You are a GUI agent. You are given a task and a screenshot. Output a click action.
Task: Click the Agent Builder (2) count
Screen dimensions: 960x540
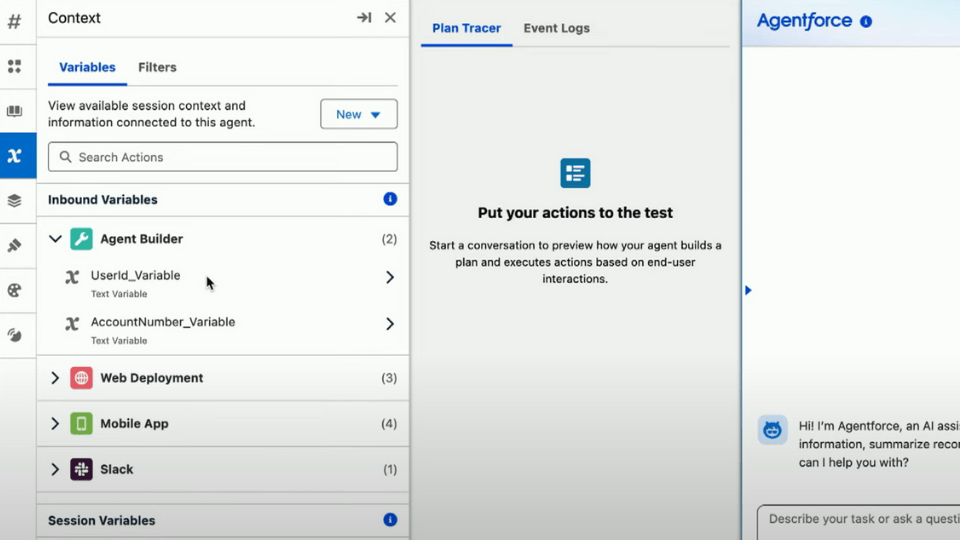coord(389,239)
